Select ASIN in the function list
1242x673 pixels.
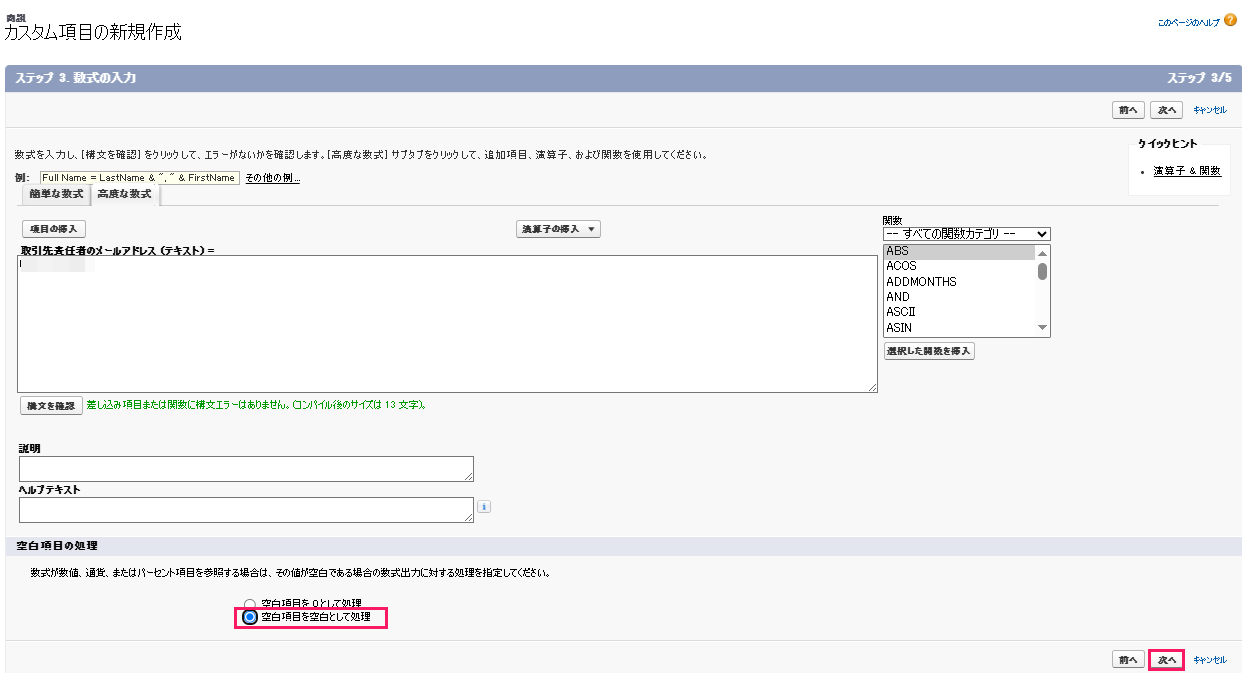tap(959, 327)
